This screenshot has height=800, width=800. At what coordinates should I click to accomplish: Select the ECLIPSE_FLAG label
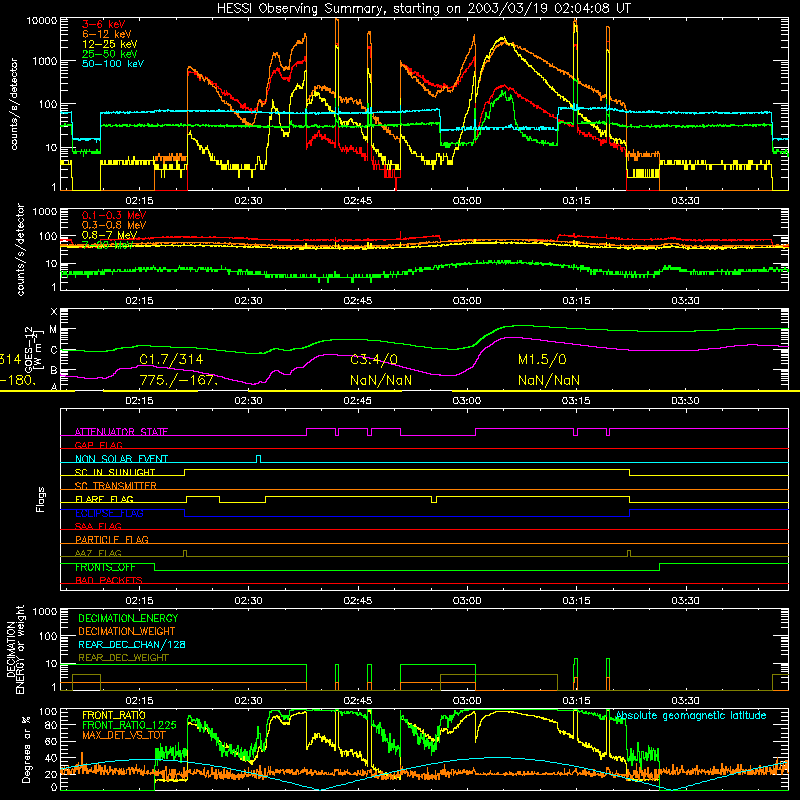point(109,513)
